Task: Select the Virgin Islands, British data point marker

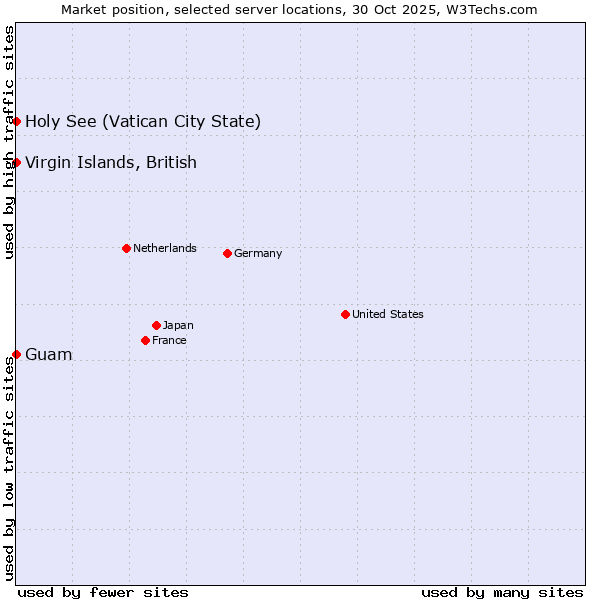Action: [x=17, y=162]
